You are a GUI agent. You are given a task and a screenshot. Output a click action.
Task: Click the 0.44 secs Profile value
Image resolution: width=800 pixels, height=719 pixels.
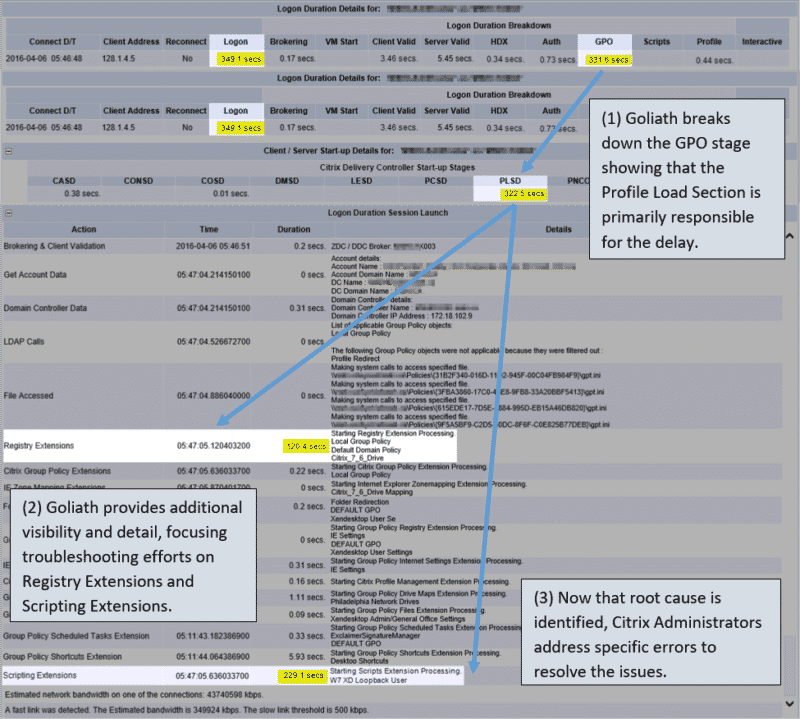tap(714, 60)
